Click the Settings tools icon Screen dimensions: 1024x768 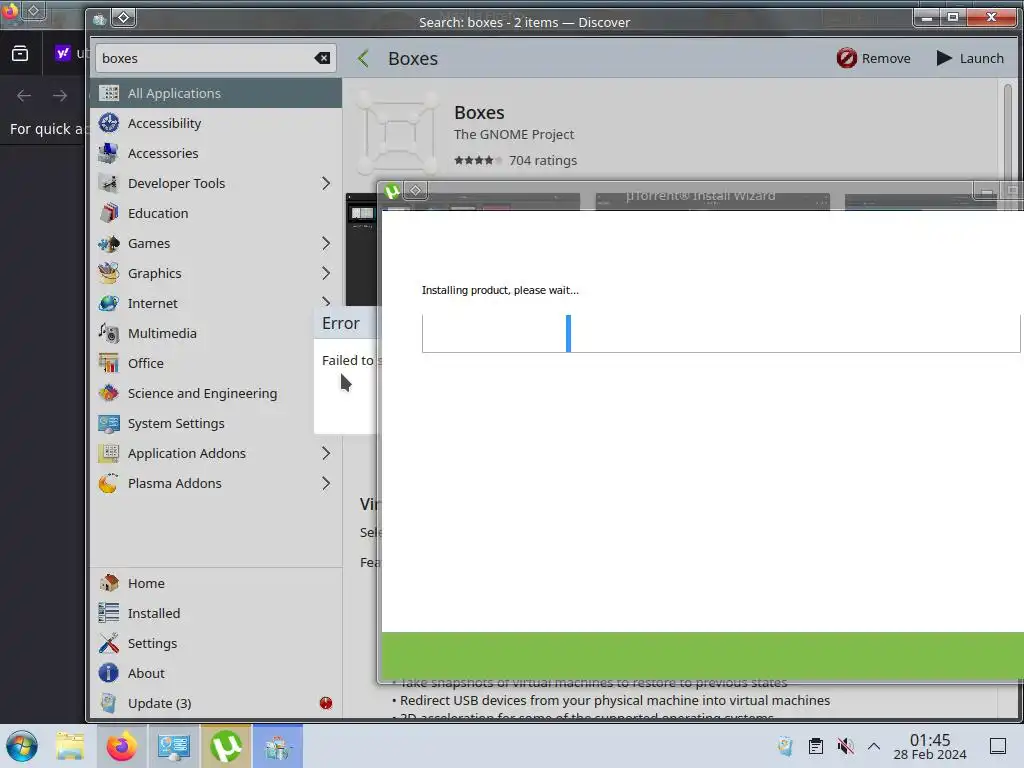[108, 643]
